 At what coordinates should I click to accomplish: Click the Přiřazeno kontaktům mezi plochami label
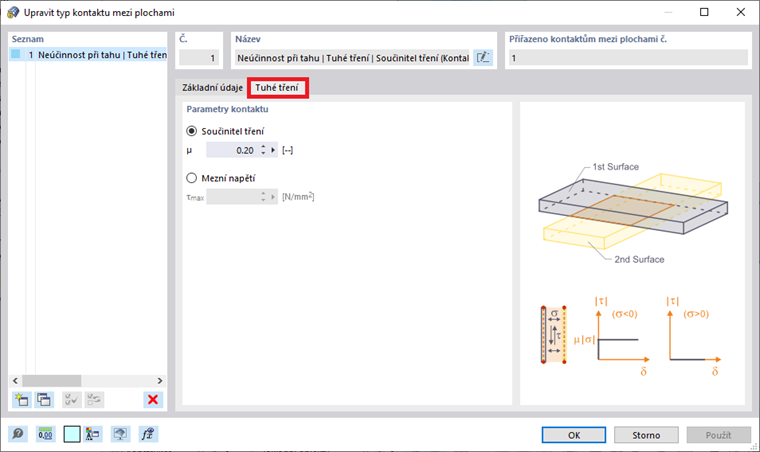pyautogui.click(x=587, y=39)
